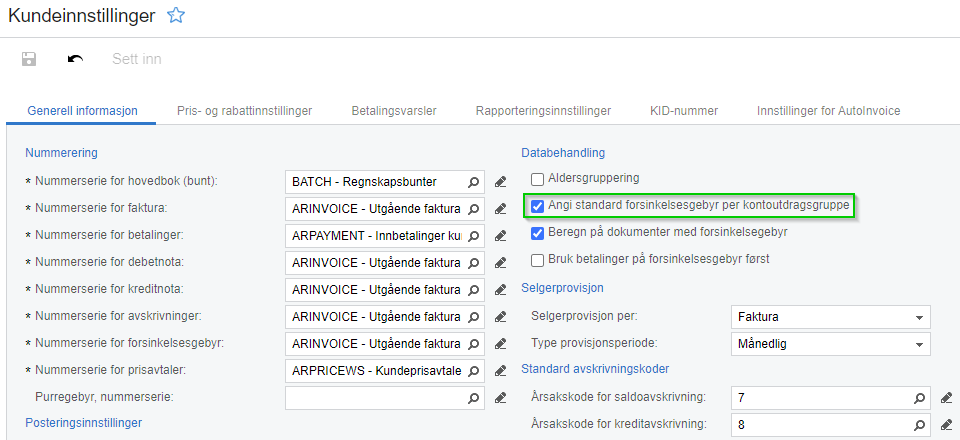This screenshot has width=960, height=440.
Task: Click the ARPRICEWS - Kundeprisavtale field
Action: 385,370
